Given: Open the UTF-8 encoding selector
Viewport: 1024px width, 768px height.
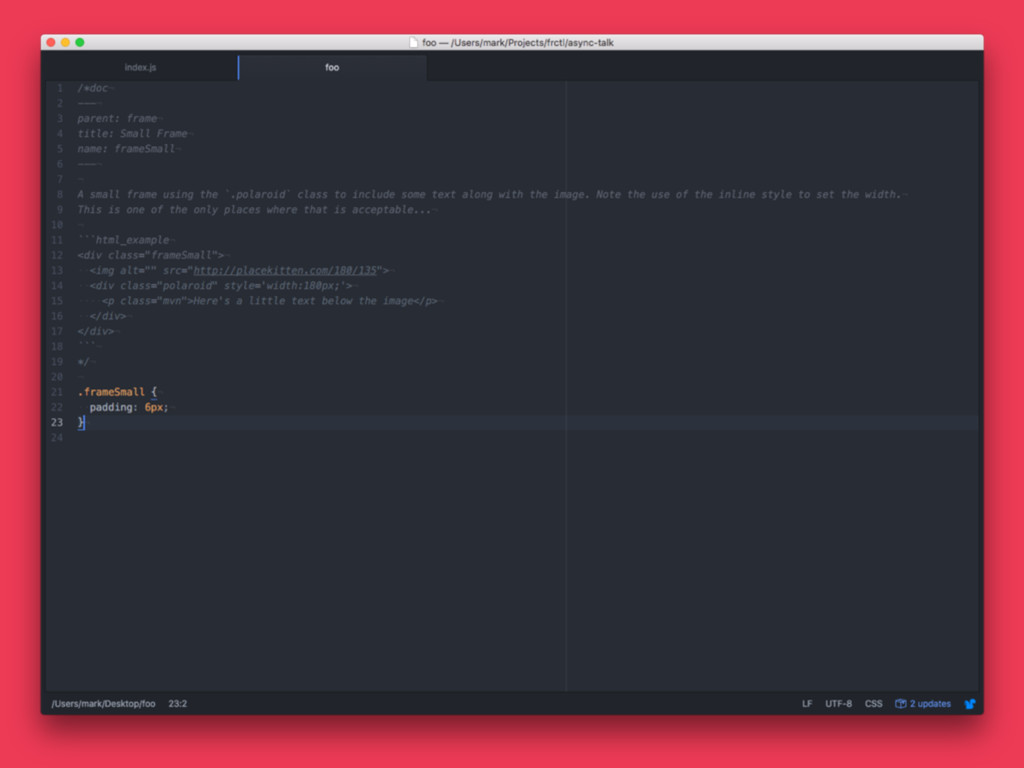Looking at the screenshot, I should (x=839, y=703).
